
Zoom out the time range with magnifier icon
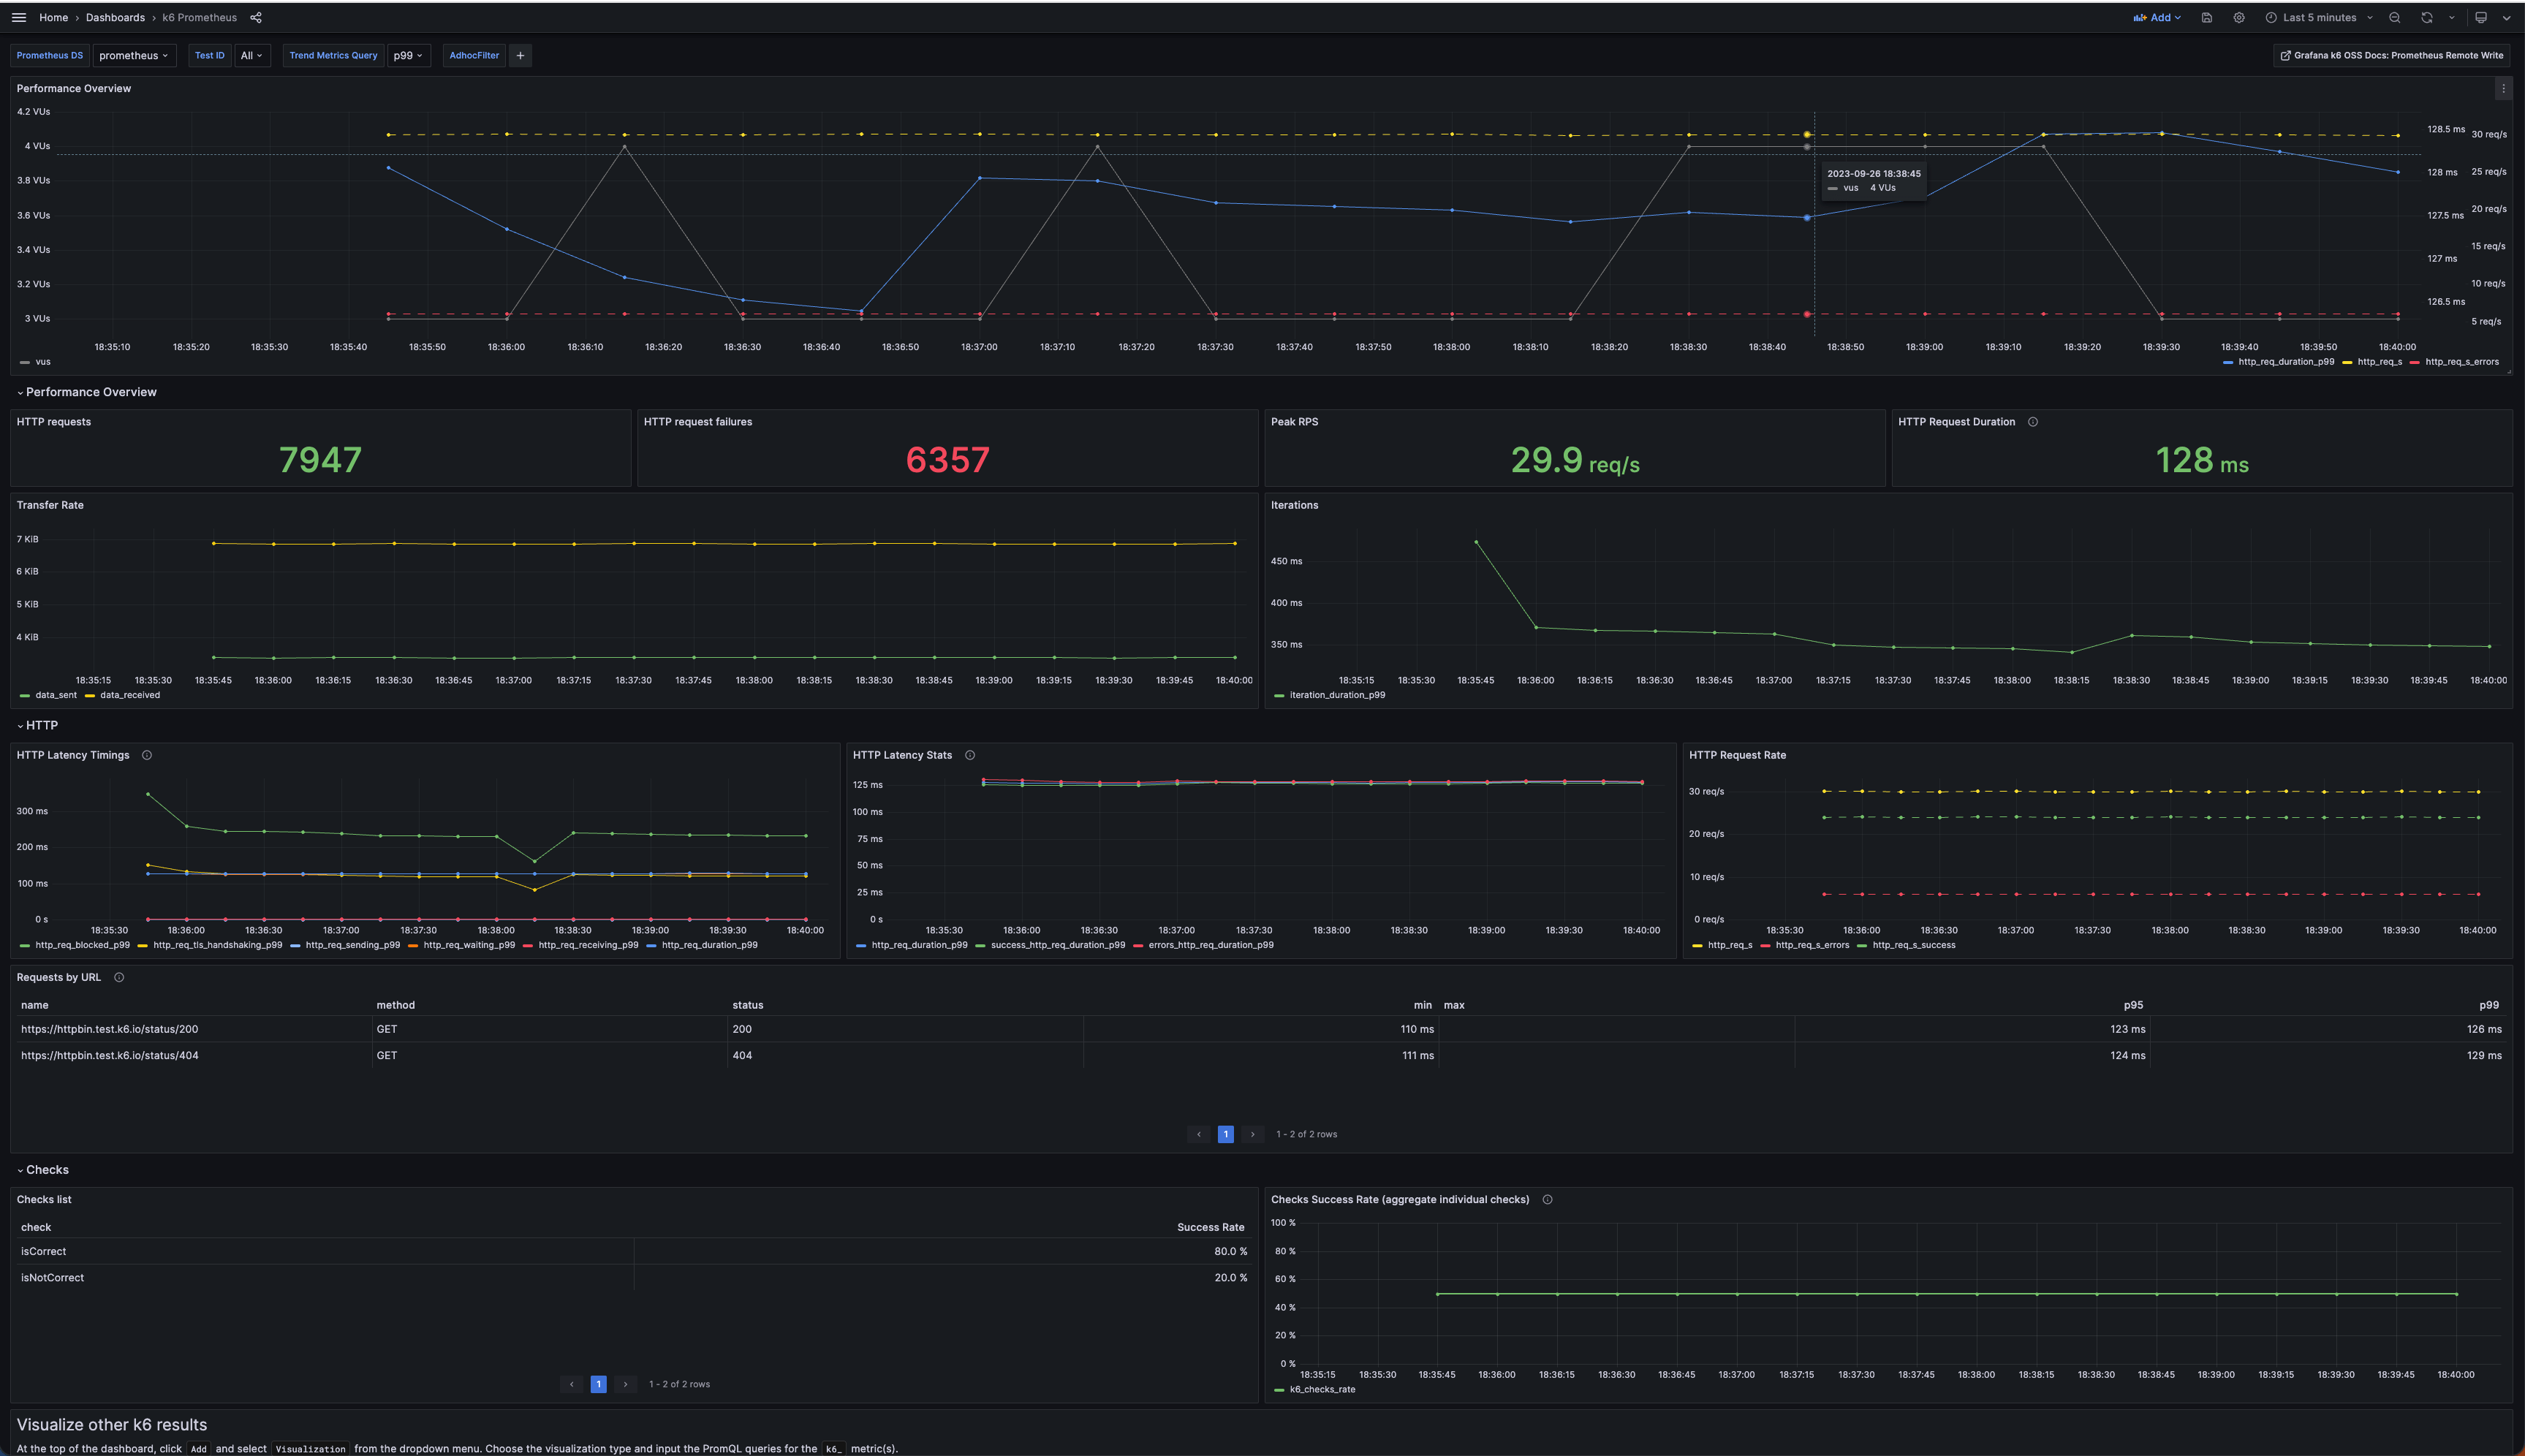(2395, 17)
